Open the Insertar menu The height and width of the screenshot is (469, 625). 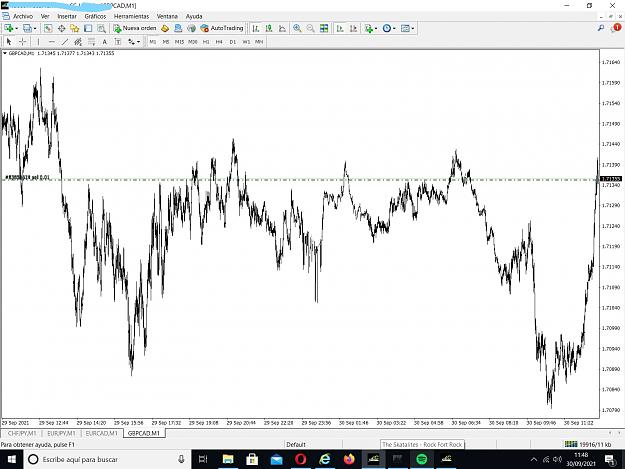[x=67, y=16]
